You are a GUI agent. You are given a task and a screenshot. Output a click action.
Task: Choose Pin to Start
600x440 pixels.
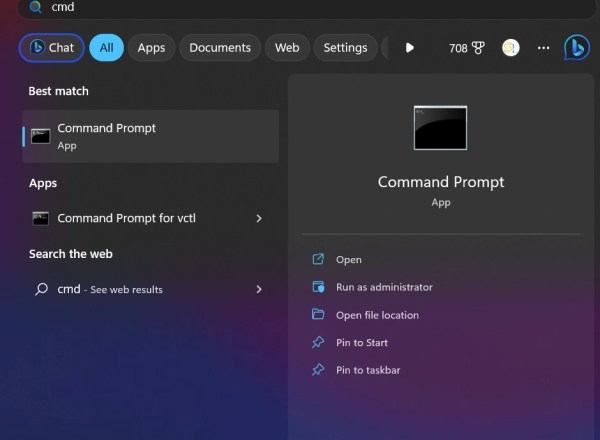pos(362,342)
